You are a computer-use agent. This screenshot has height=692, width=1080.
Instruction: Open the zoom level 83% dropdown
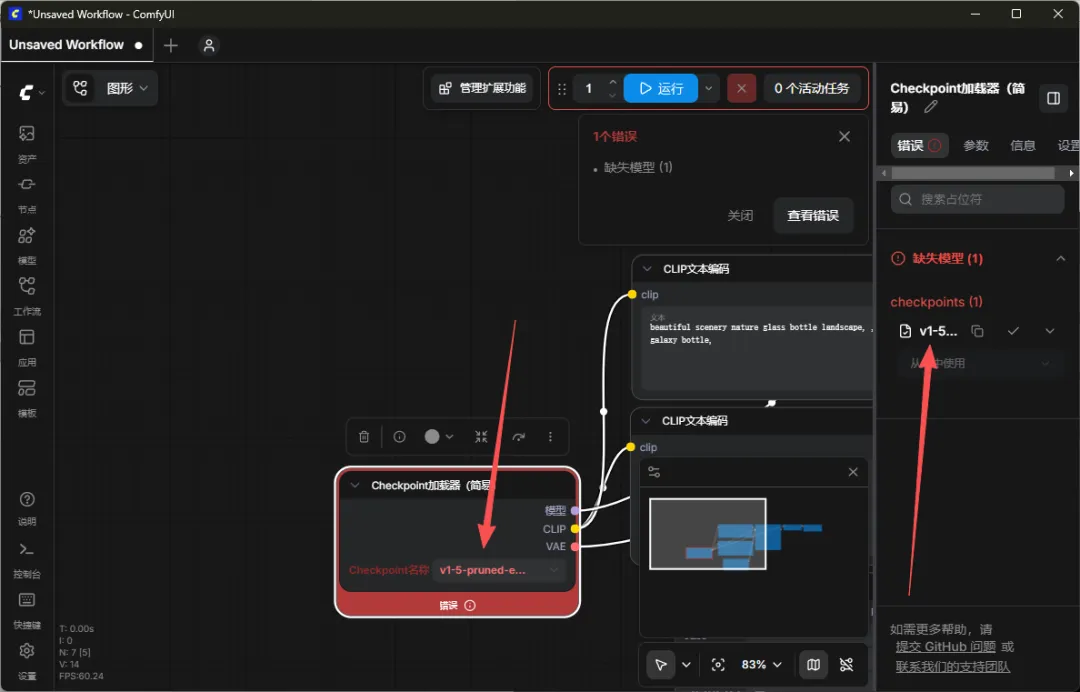tap(761, 664)
